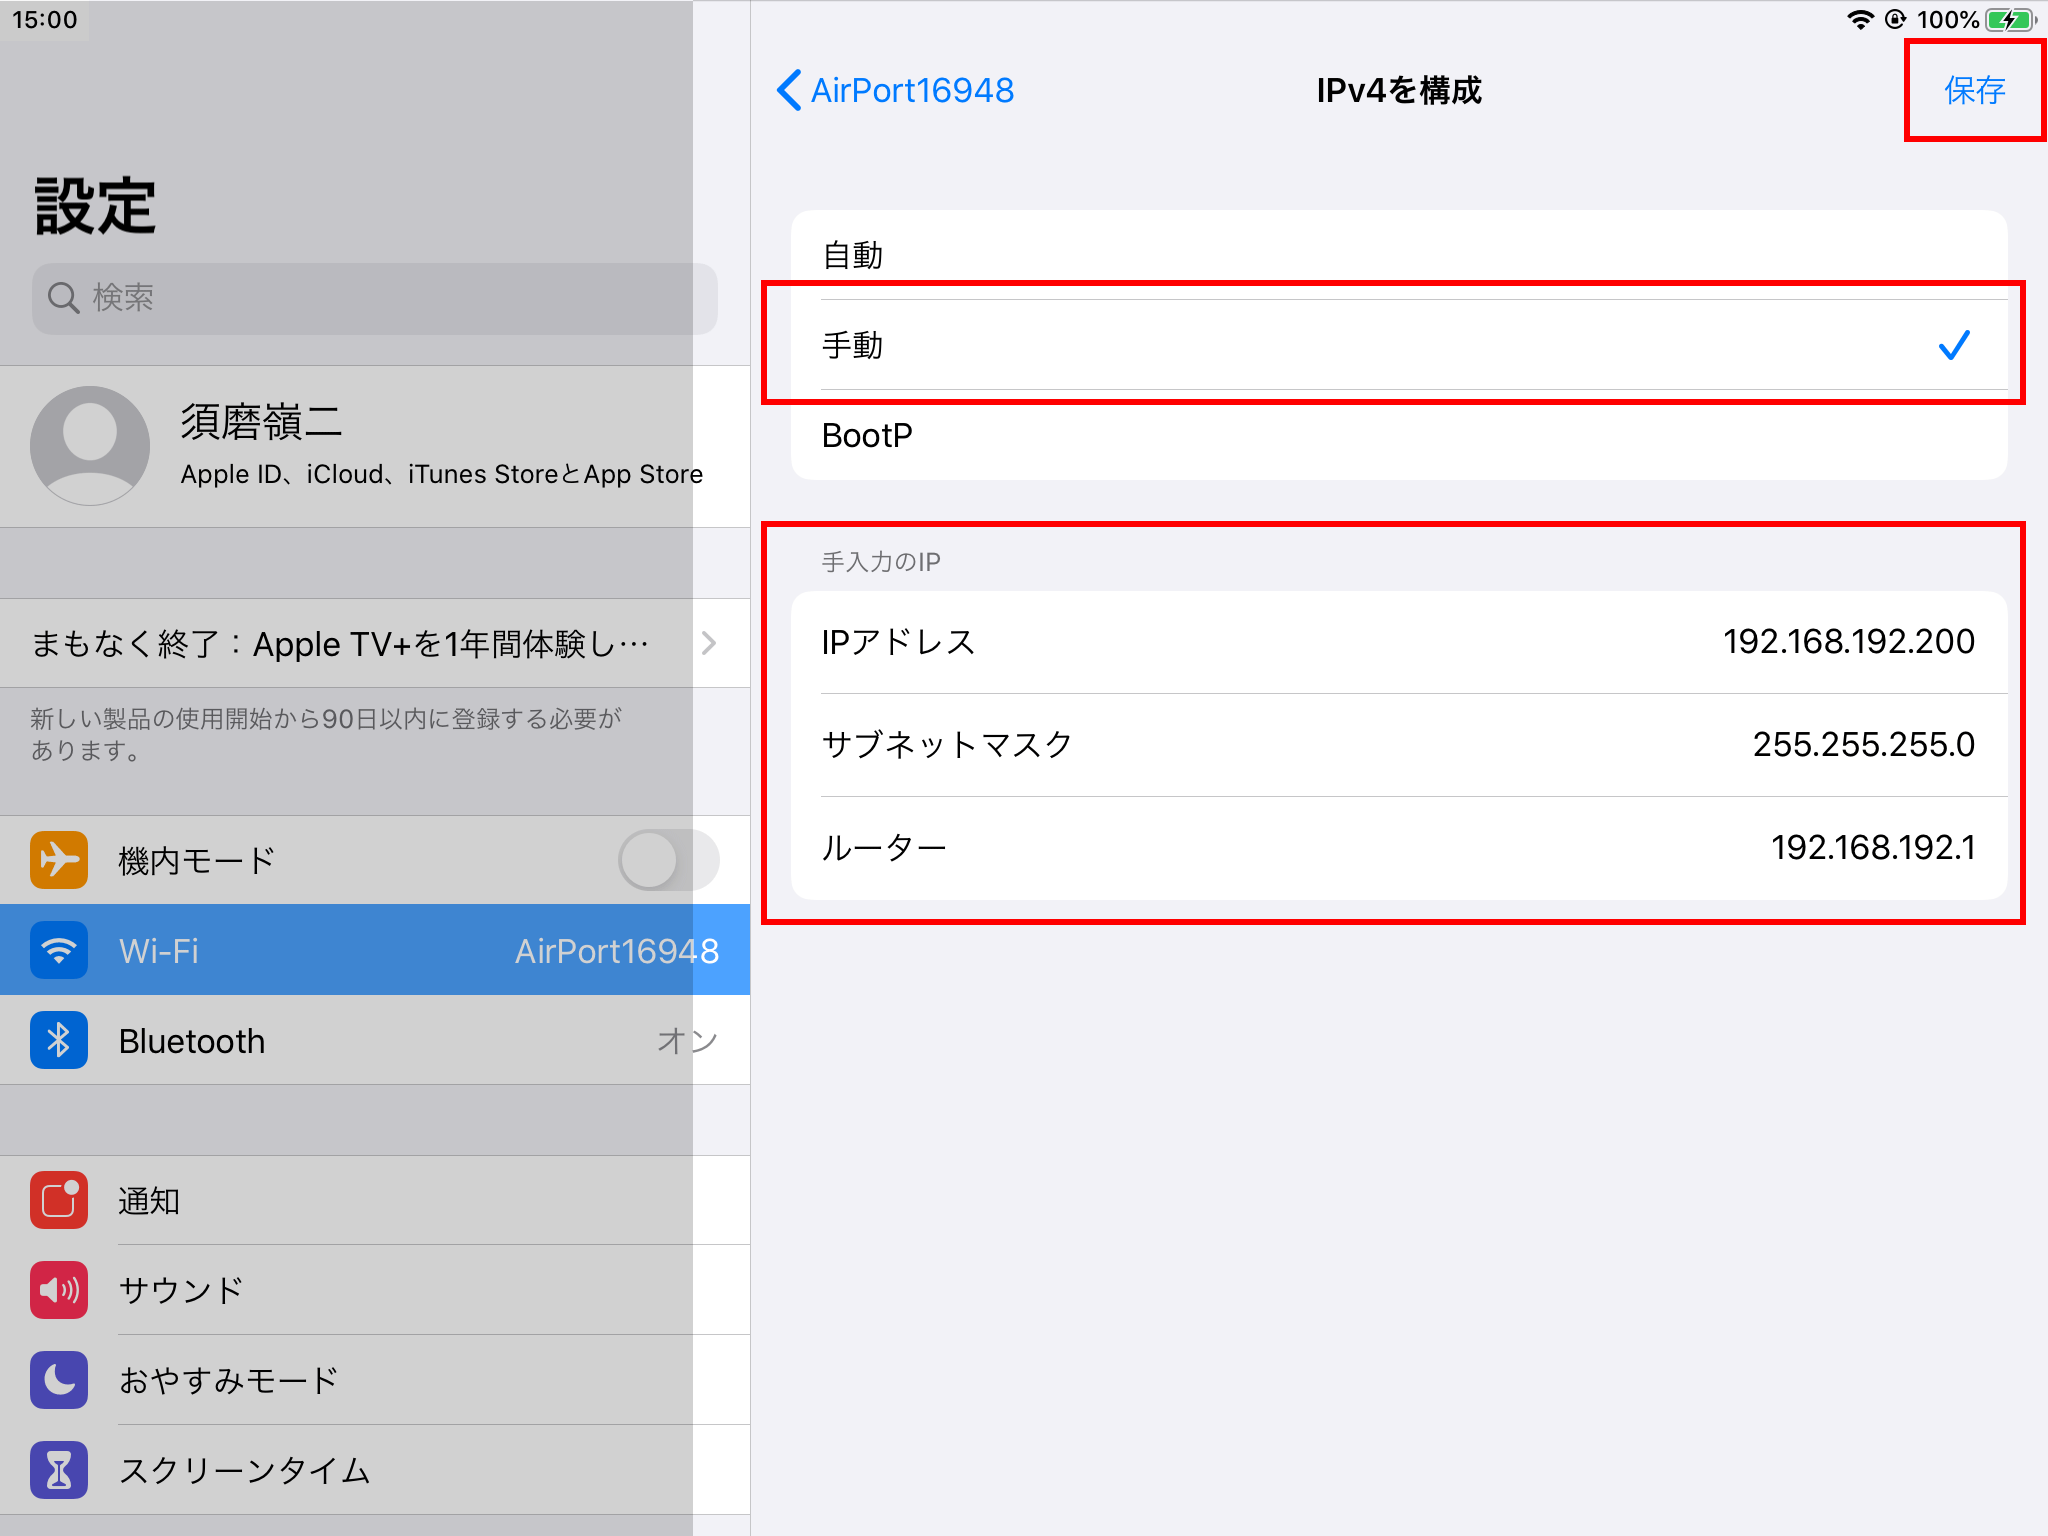Tap the user profile avatar
Image resolution: width=2048 pixels, height=1536 pixels.
click(90, 445)
